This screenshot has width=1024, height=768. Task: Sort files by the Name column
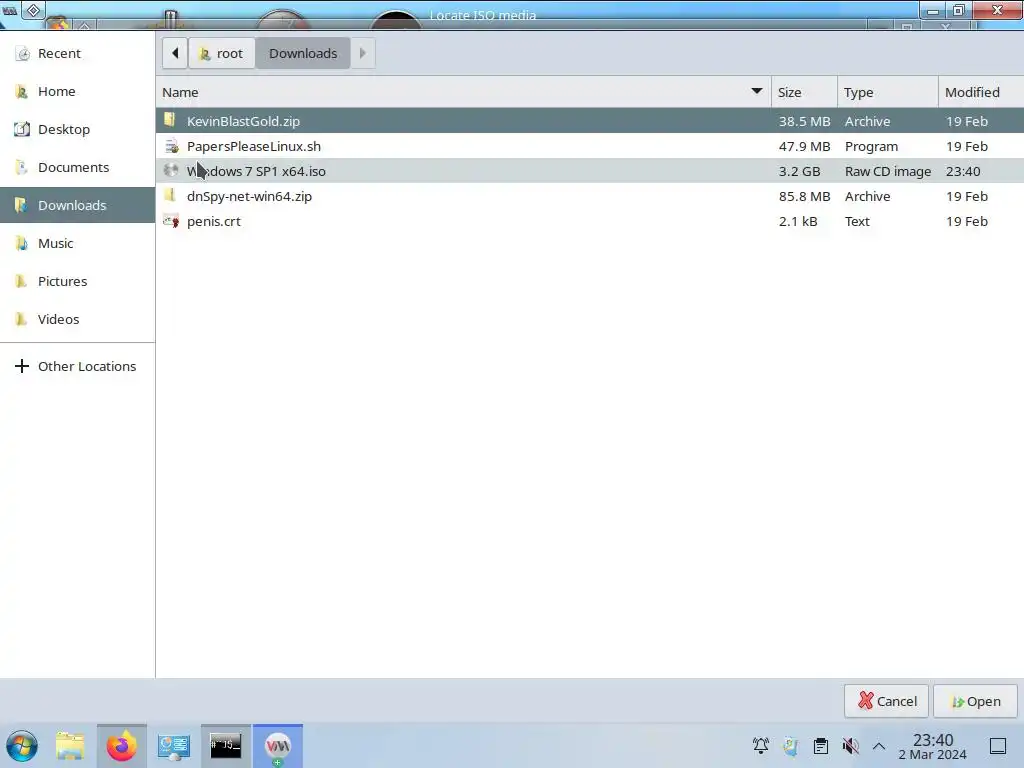(463, 92)
